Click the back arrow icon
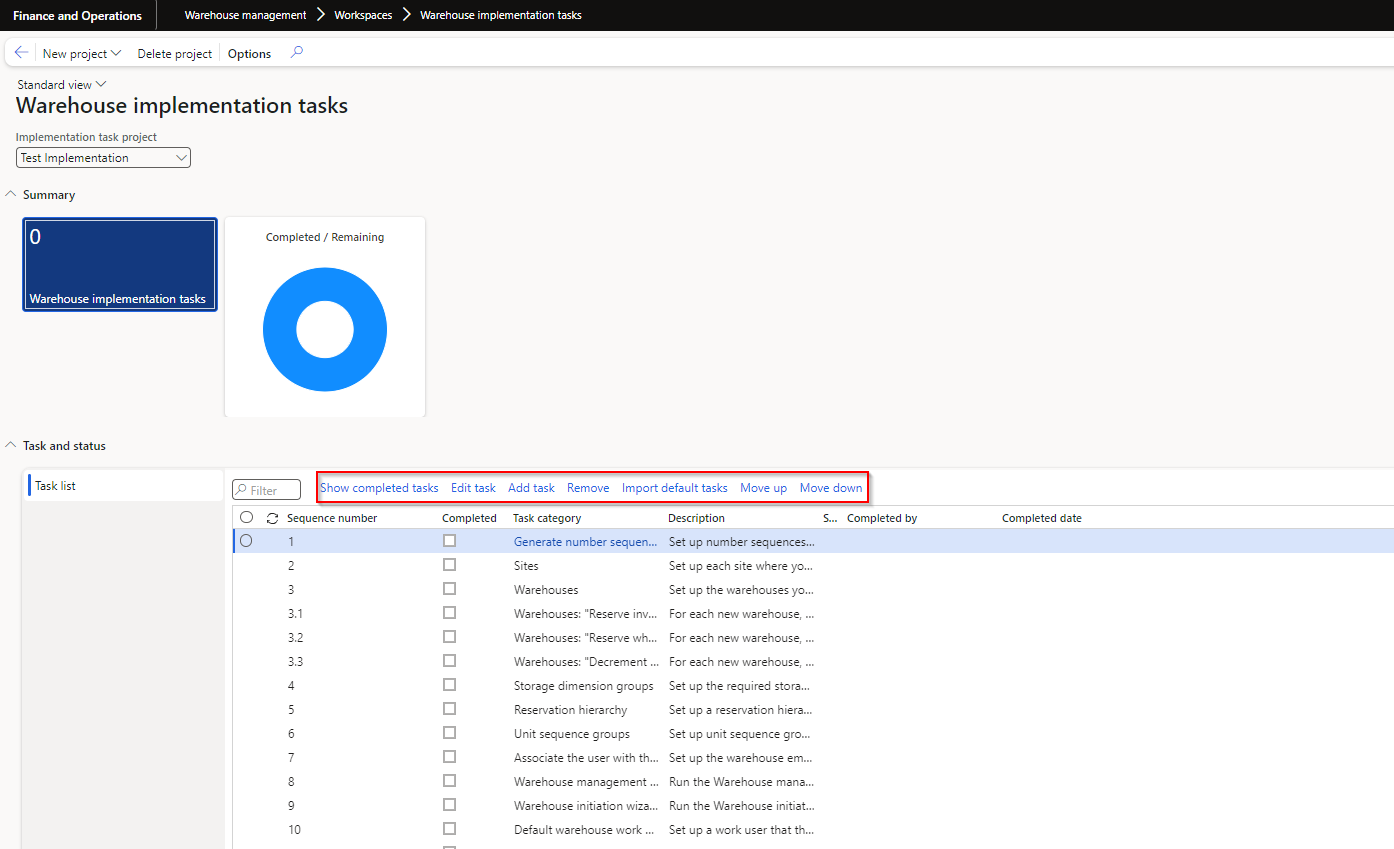 click(x=21, y=53)
